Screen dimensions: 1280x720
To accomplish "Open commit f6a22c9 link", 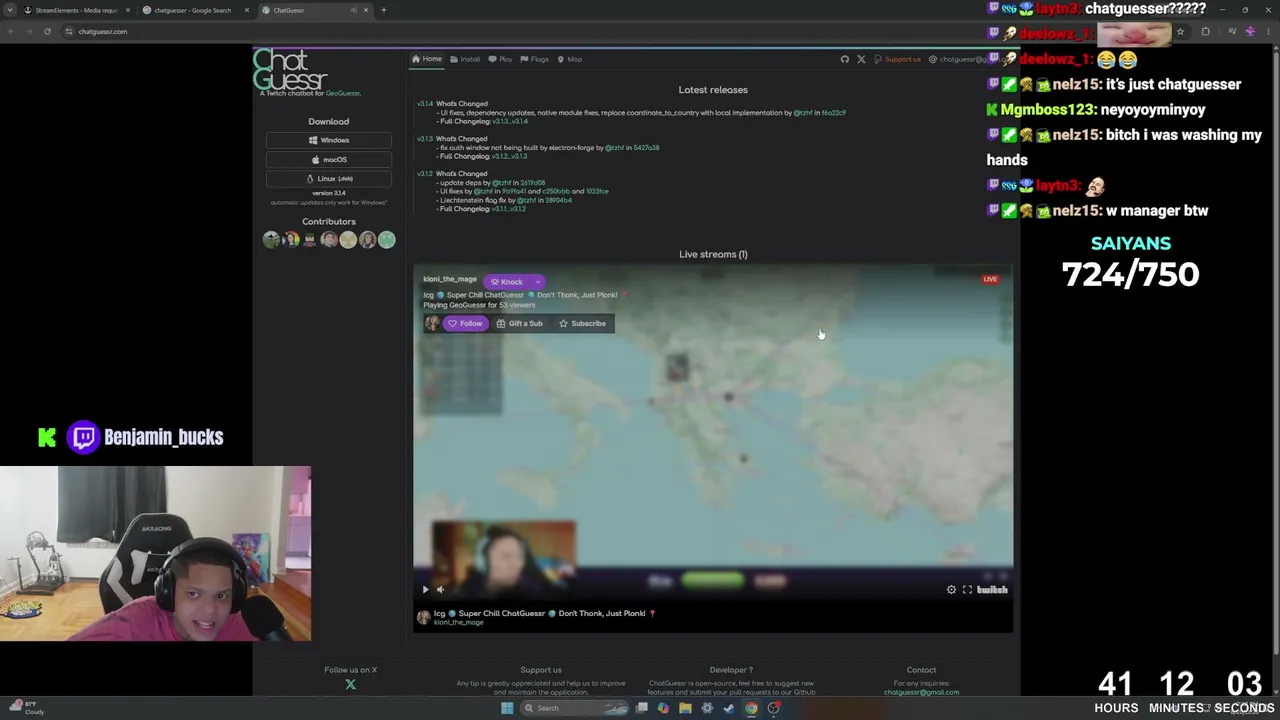I will (833, 113).
